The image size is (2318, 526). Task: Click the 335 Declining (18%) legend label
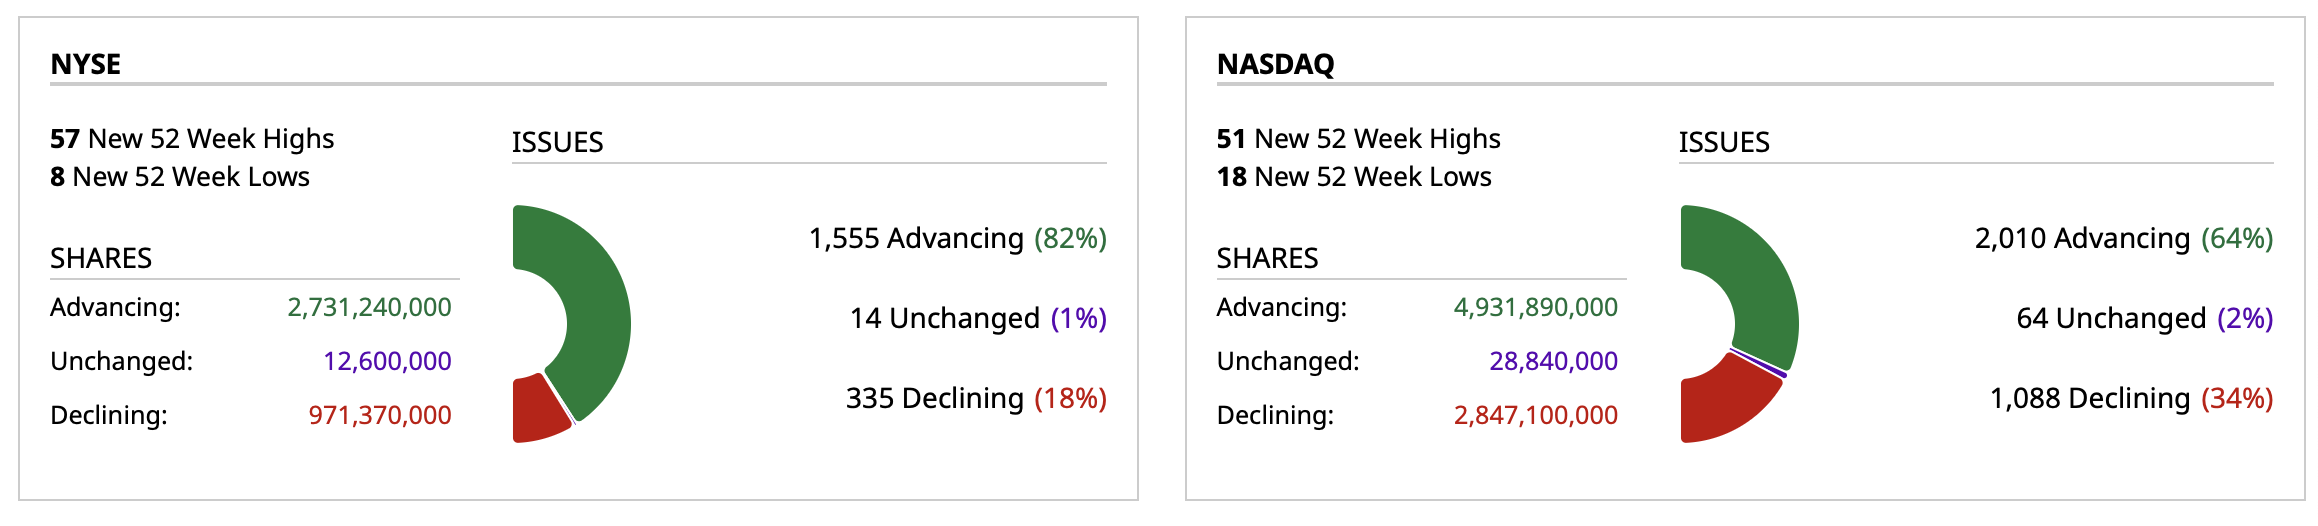coord(976,398)
